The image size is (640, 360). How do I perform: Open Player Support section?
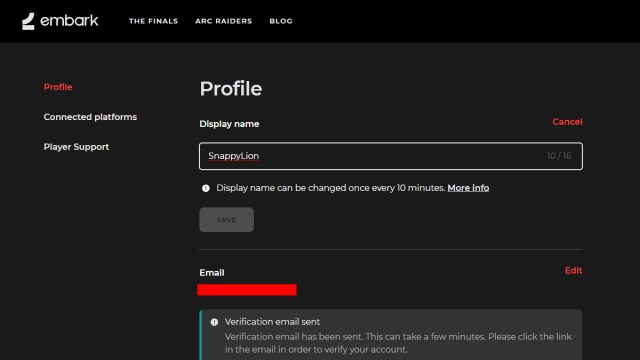click(76, 147)
